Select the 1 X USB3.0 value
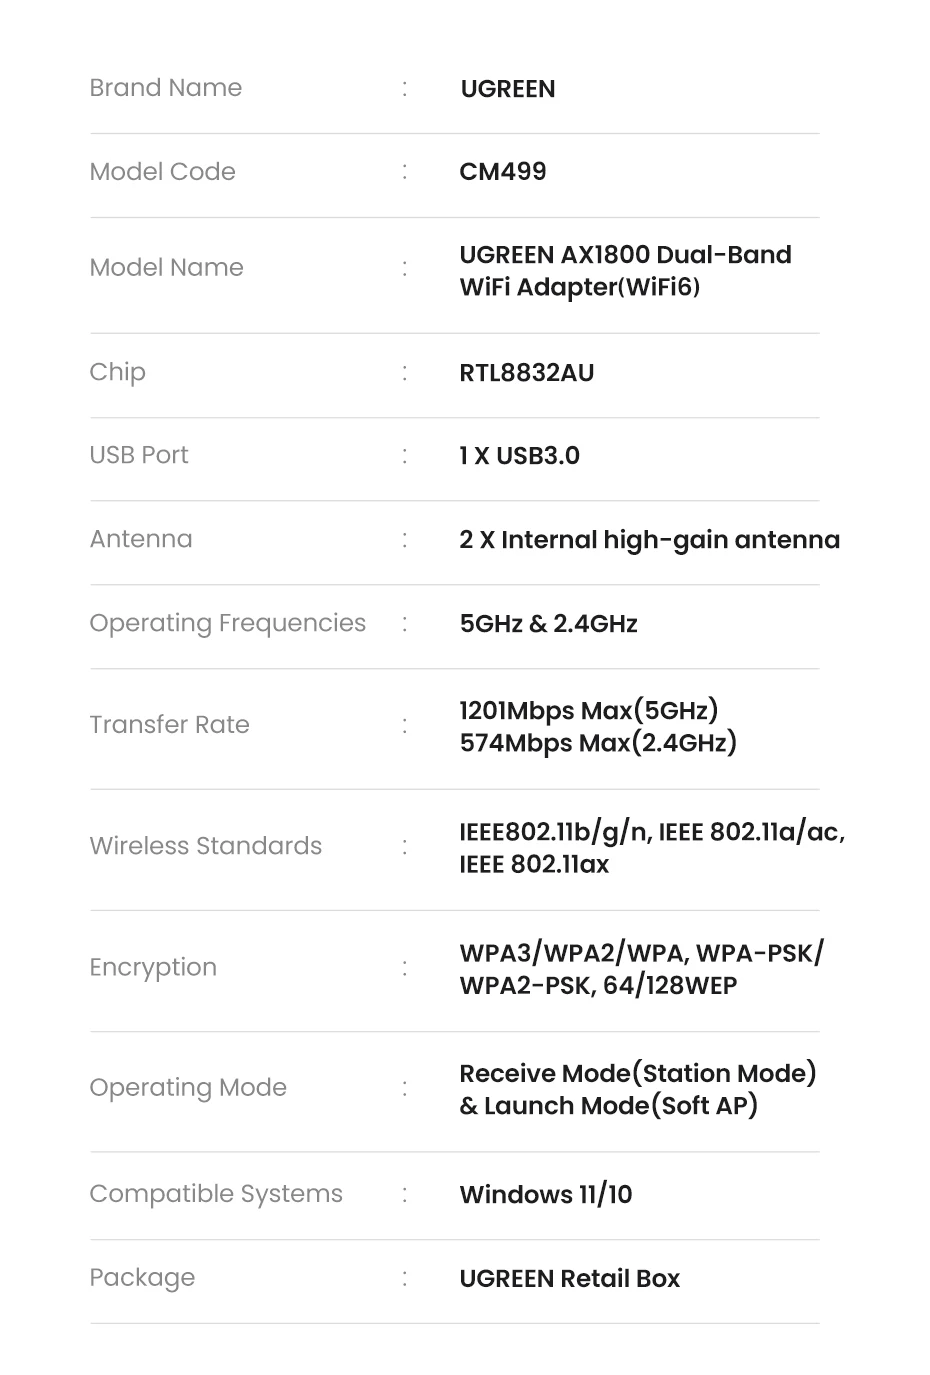Image resolution: width=930 pixels, height=1375 pixels. tap(519, 456)
